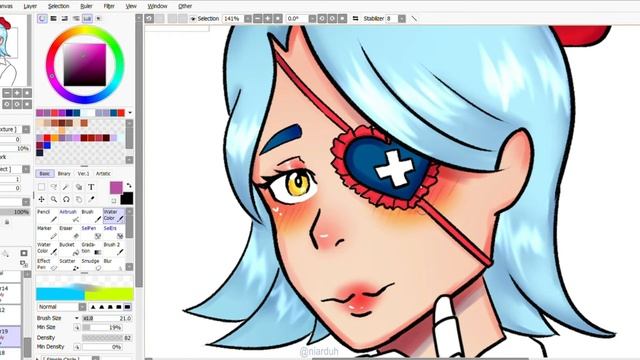
Task: Open the Window menu
Action: (157, 6)
